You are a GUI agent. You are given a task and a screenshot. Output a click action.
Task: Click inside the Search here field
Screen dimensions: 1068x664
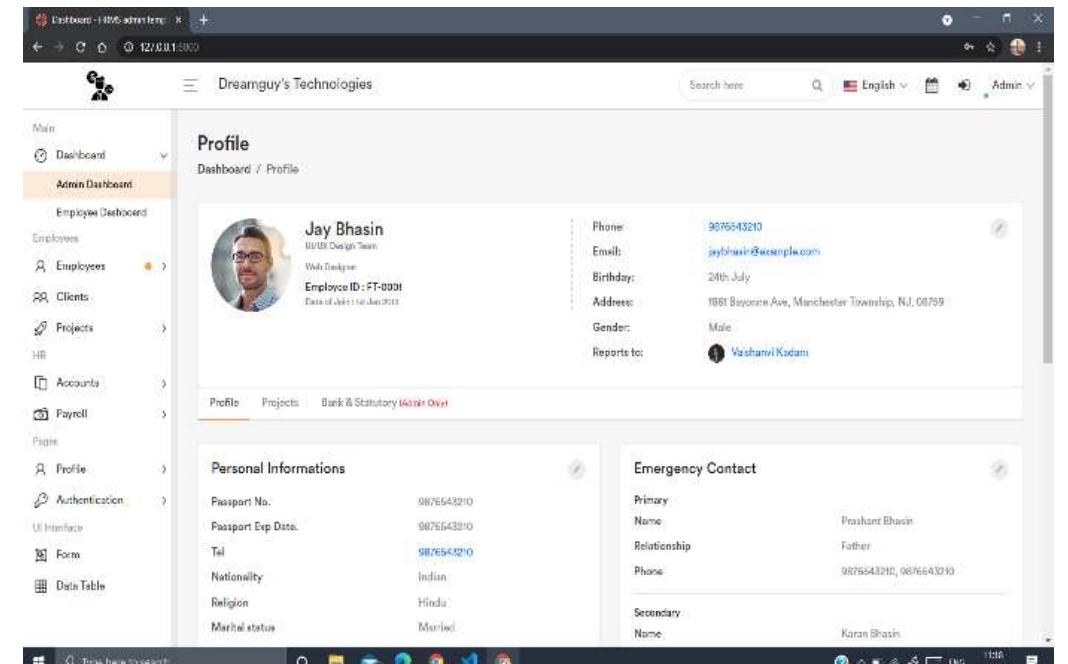point(751,85)
